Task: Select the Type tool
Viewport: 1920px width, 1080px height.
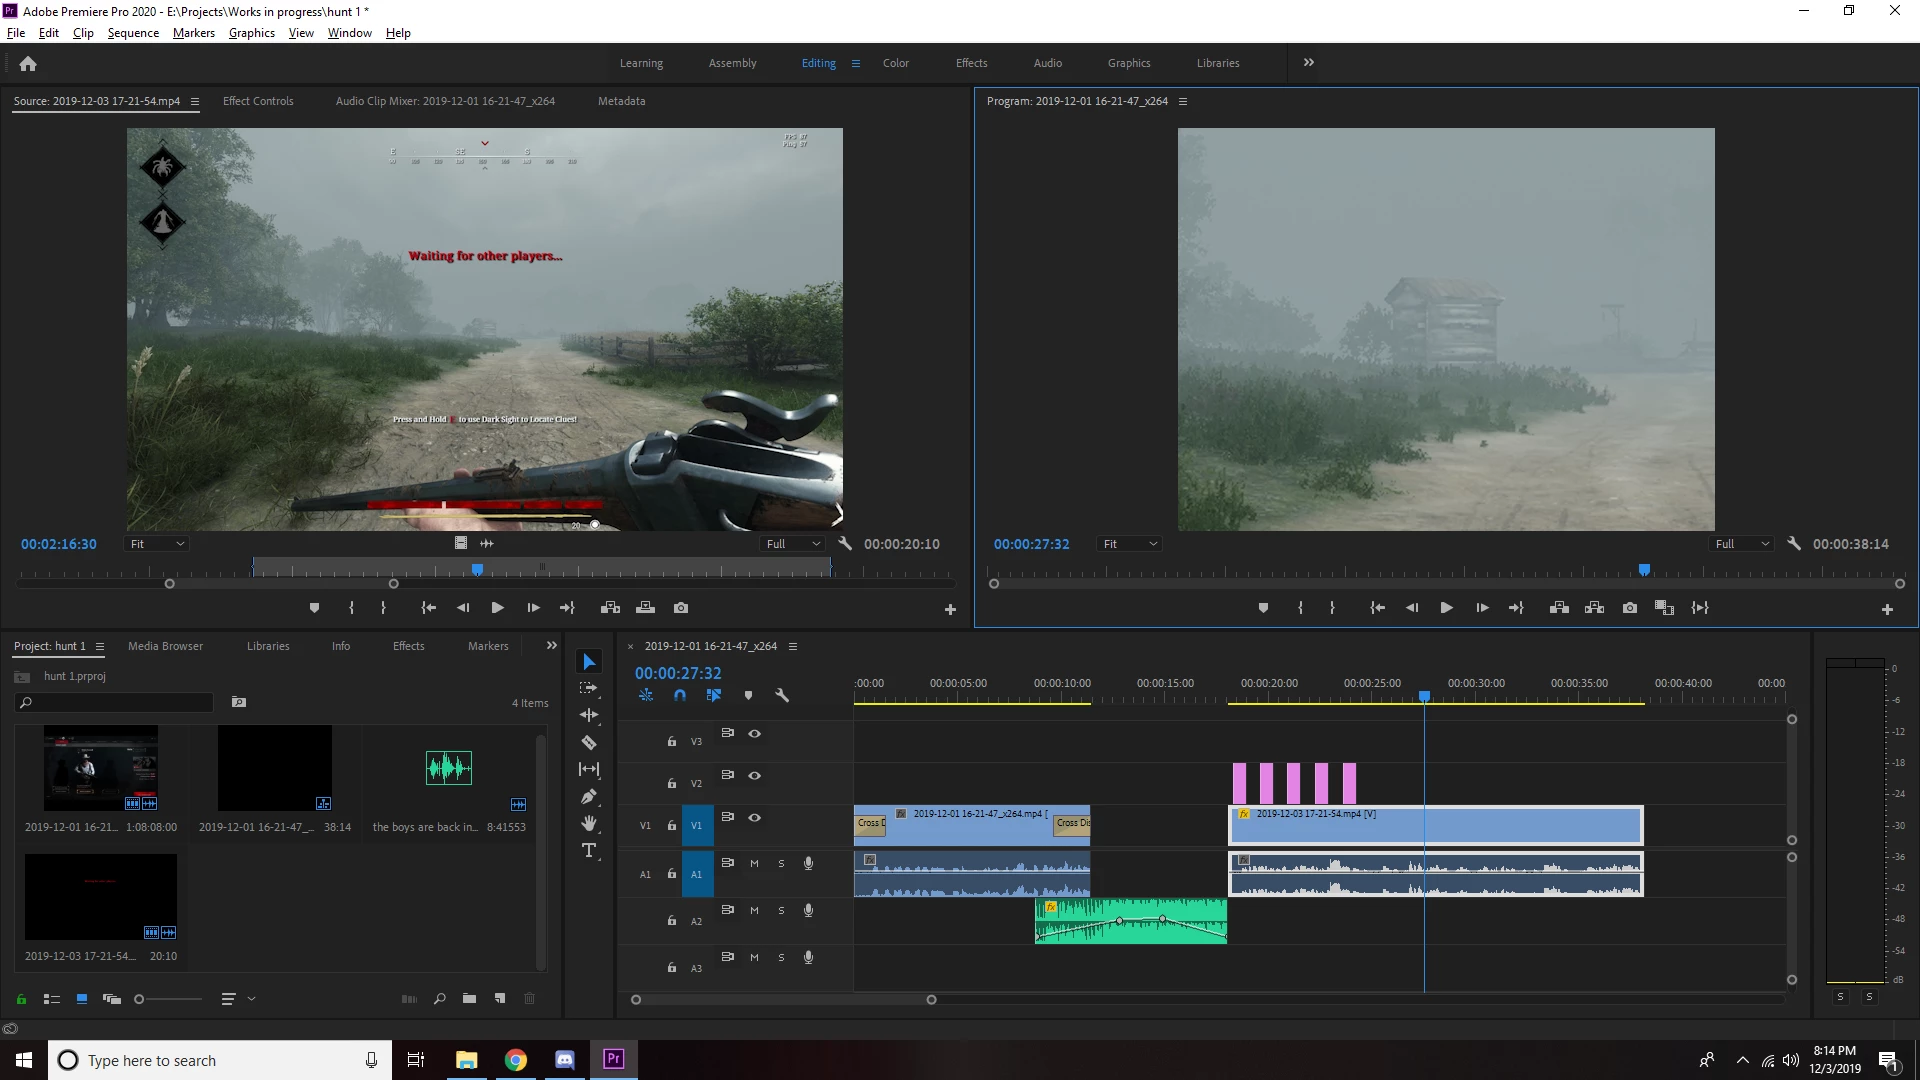Action: [589, 851]
